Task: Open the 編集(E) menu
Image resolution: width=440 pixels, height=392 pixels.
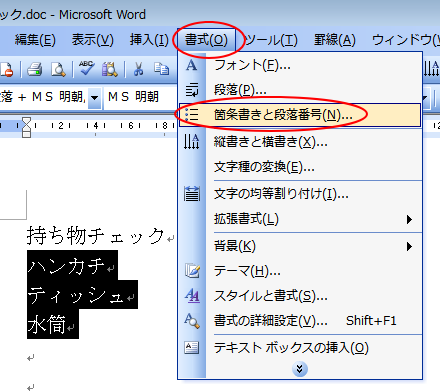Action: click(35, 40)
